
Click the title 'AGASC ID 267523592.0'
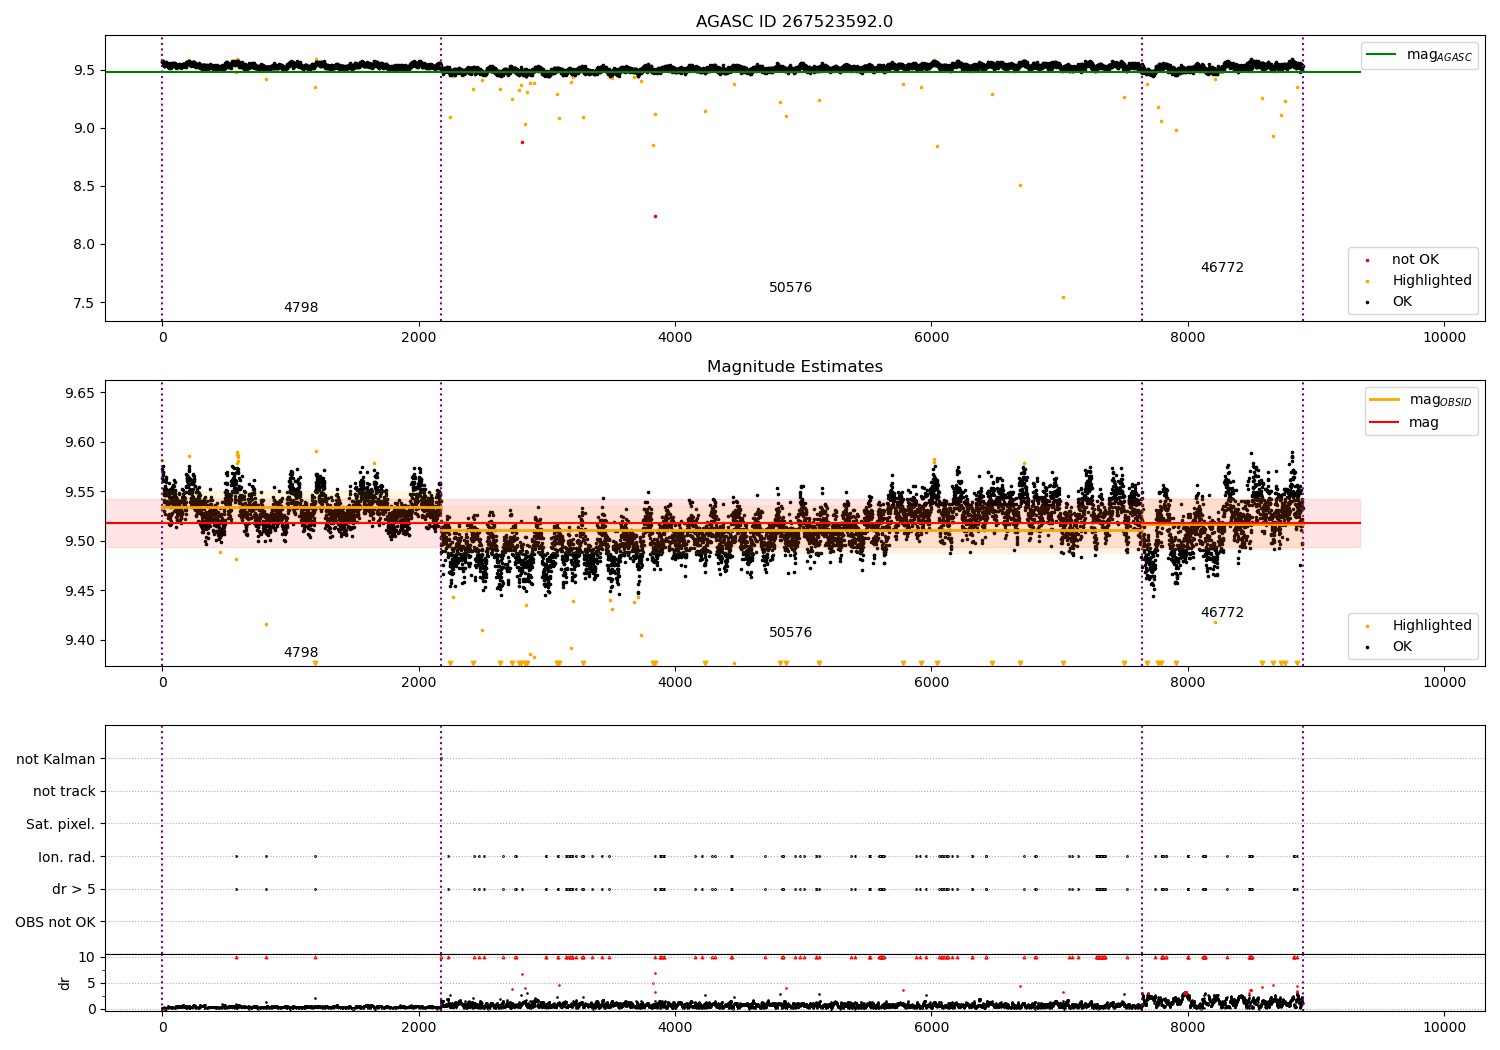pos(795,22)
